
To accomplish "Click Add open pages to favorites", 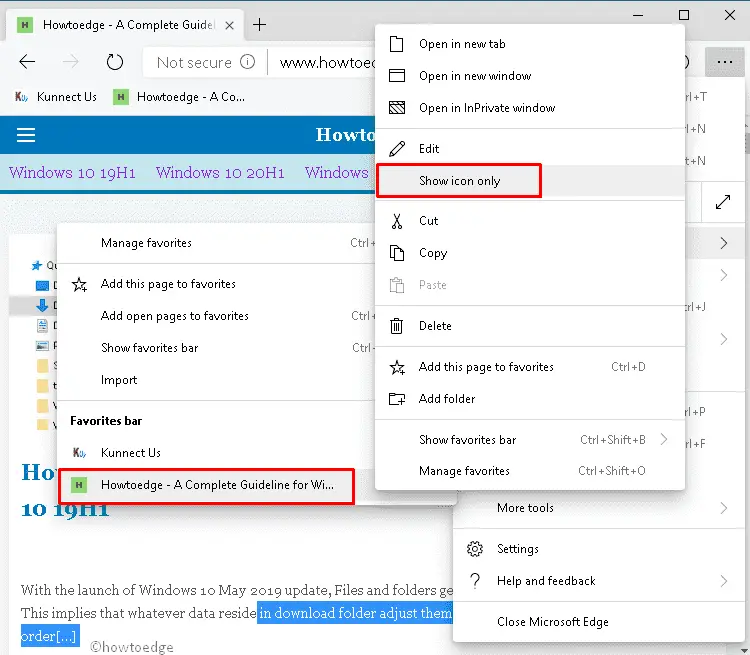I will (216, 316).
